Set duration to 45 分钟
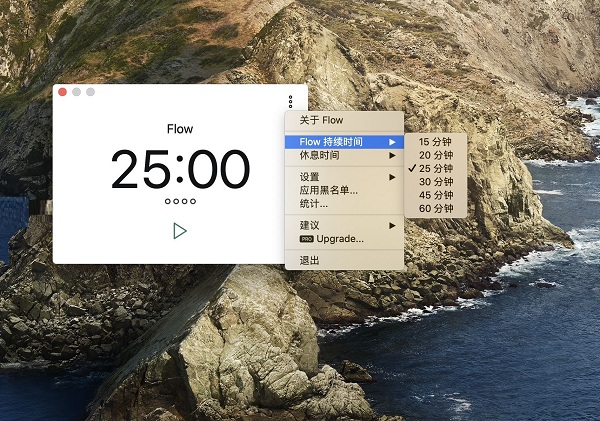The image size is (600, 421). [x=435, y=195]
